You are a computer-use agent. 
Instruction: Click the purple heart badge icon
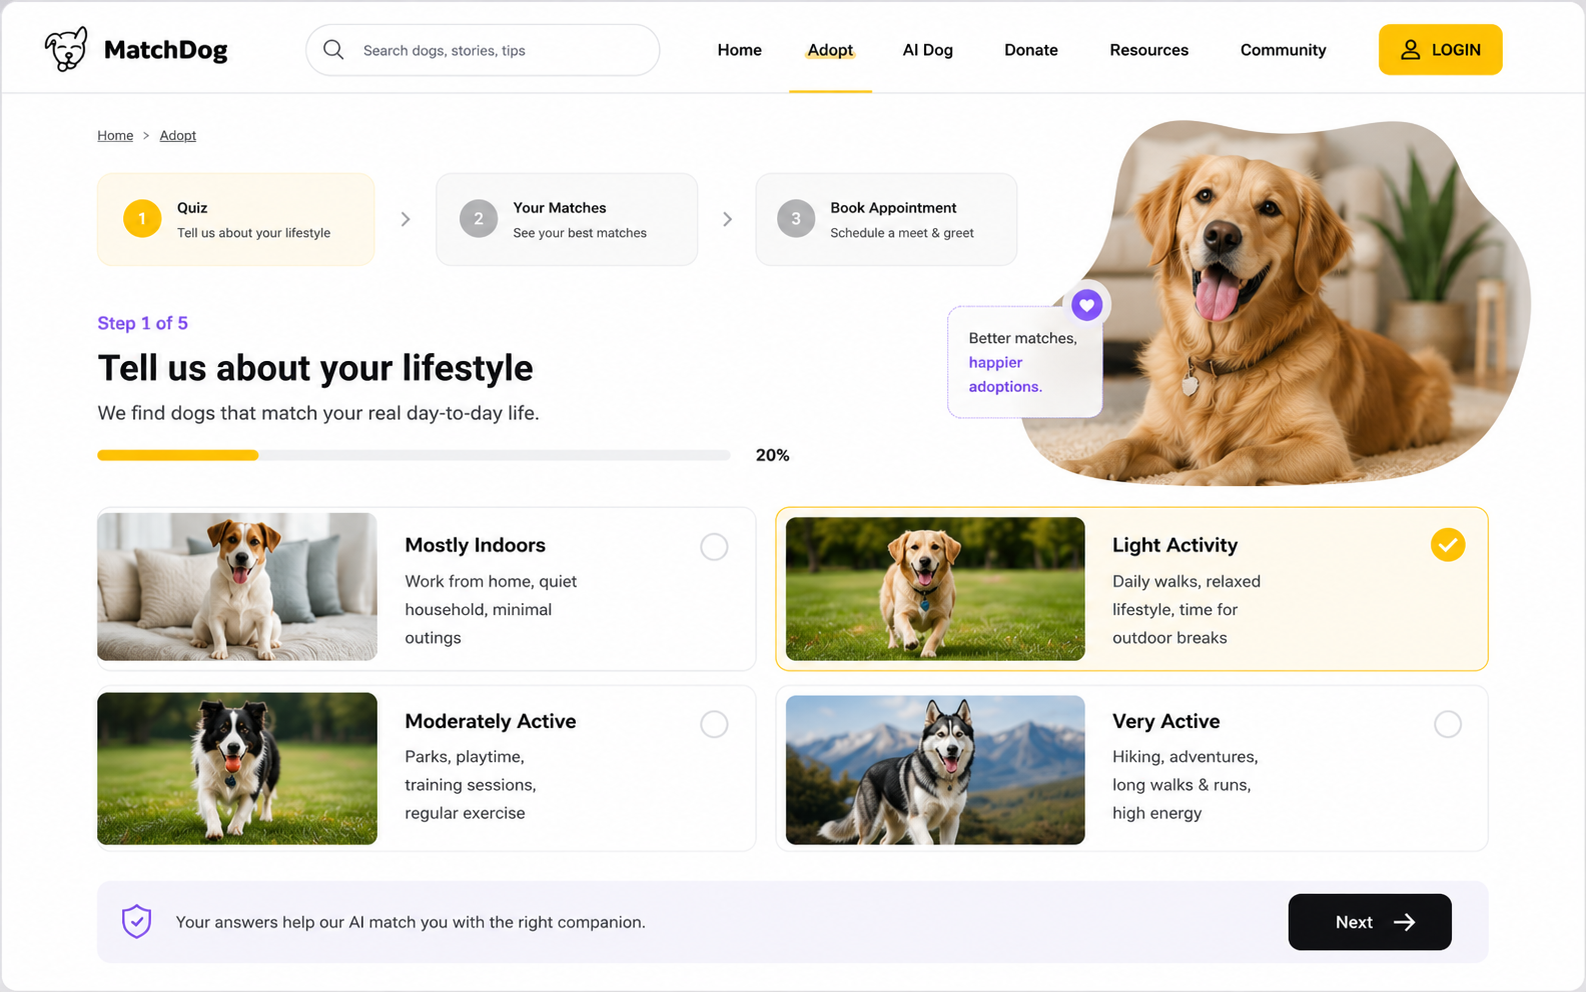(1087, 305)
